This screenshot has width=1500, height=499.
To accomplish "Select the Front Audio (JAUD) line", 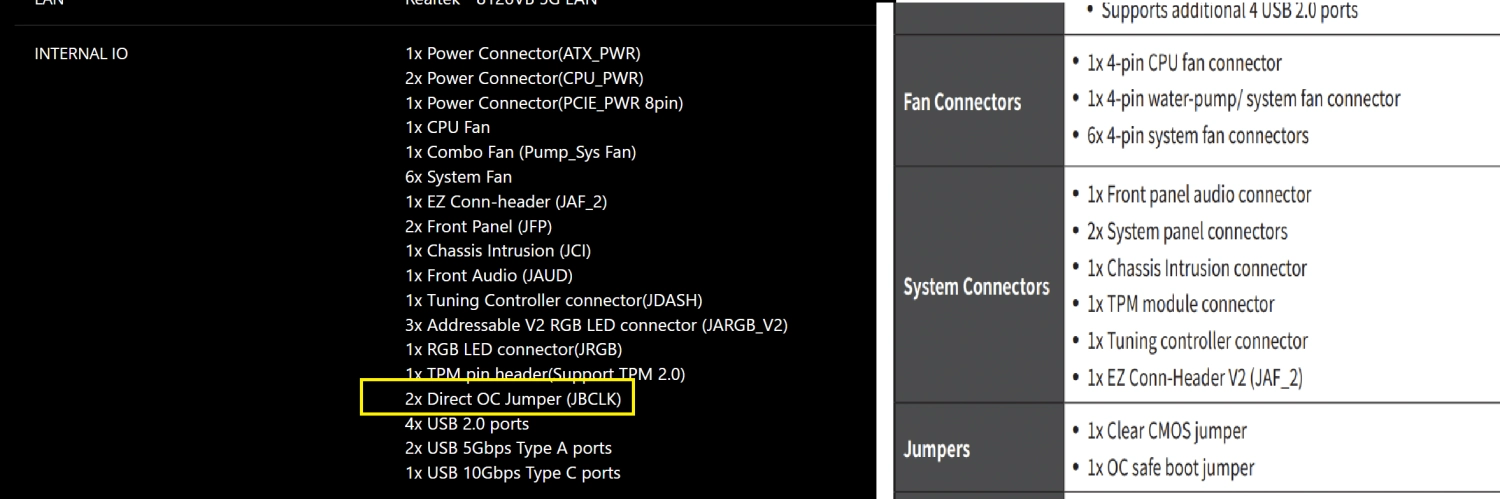I will pos(489,276).
